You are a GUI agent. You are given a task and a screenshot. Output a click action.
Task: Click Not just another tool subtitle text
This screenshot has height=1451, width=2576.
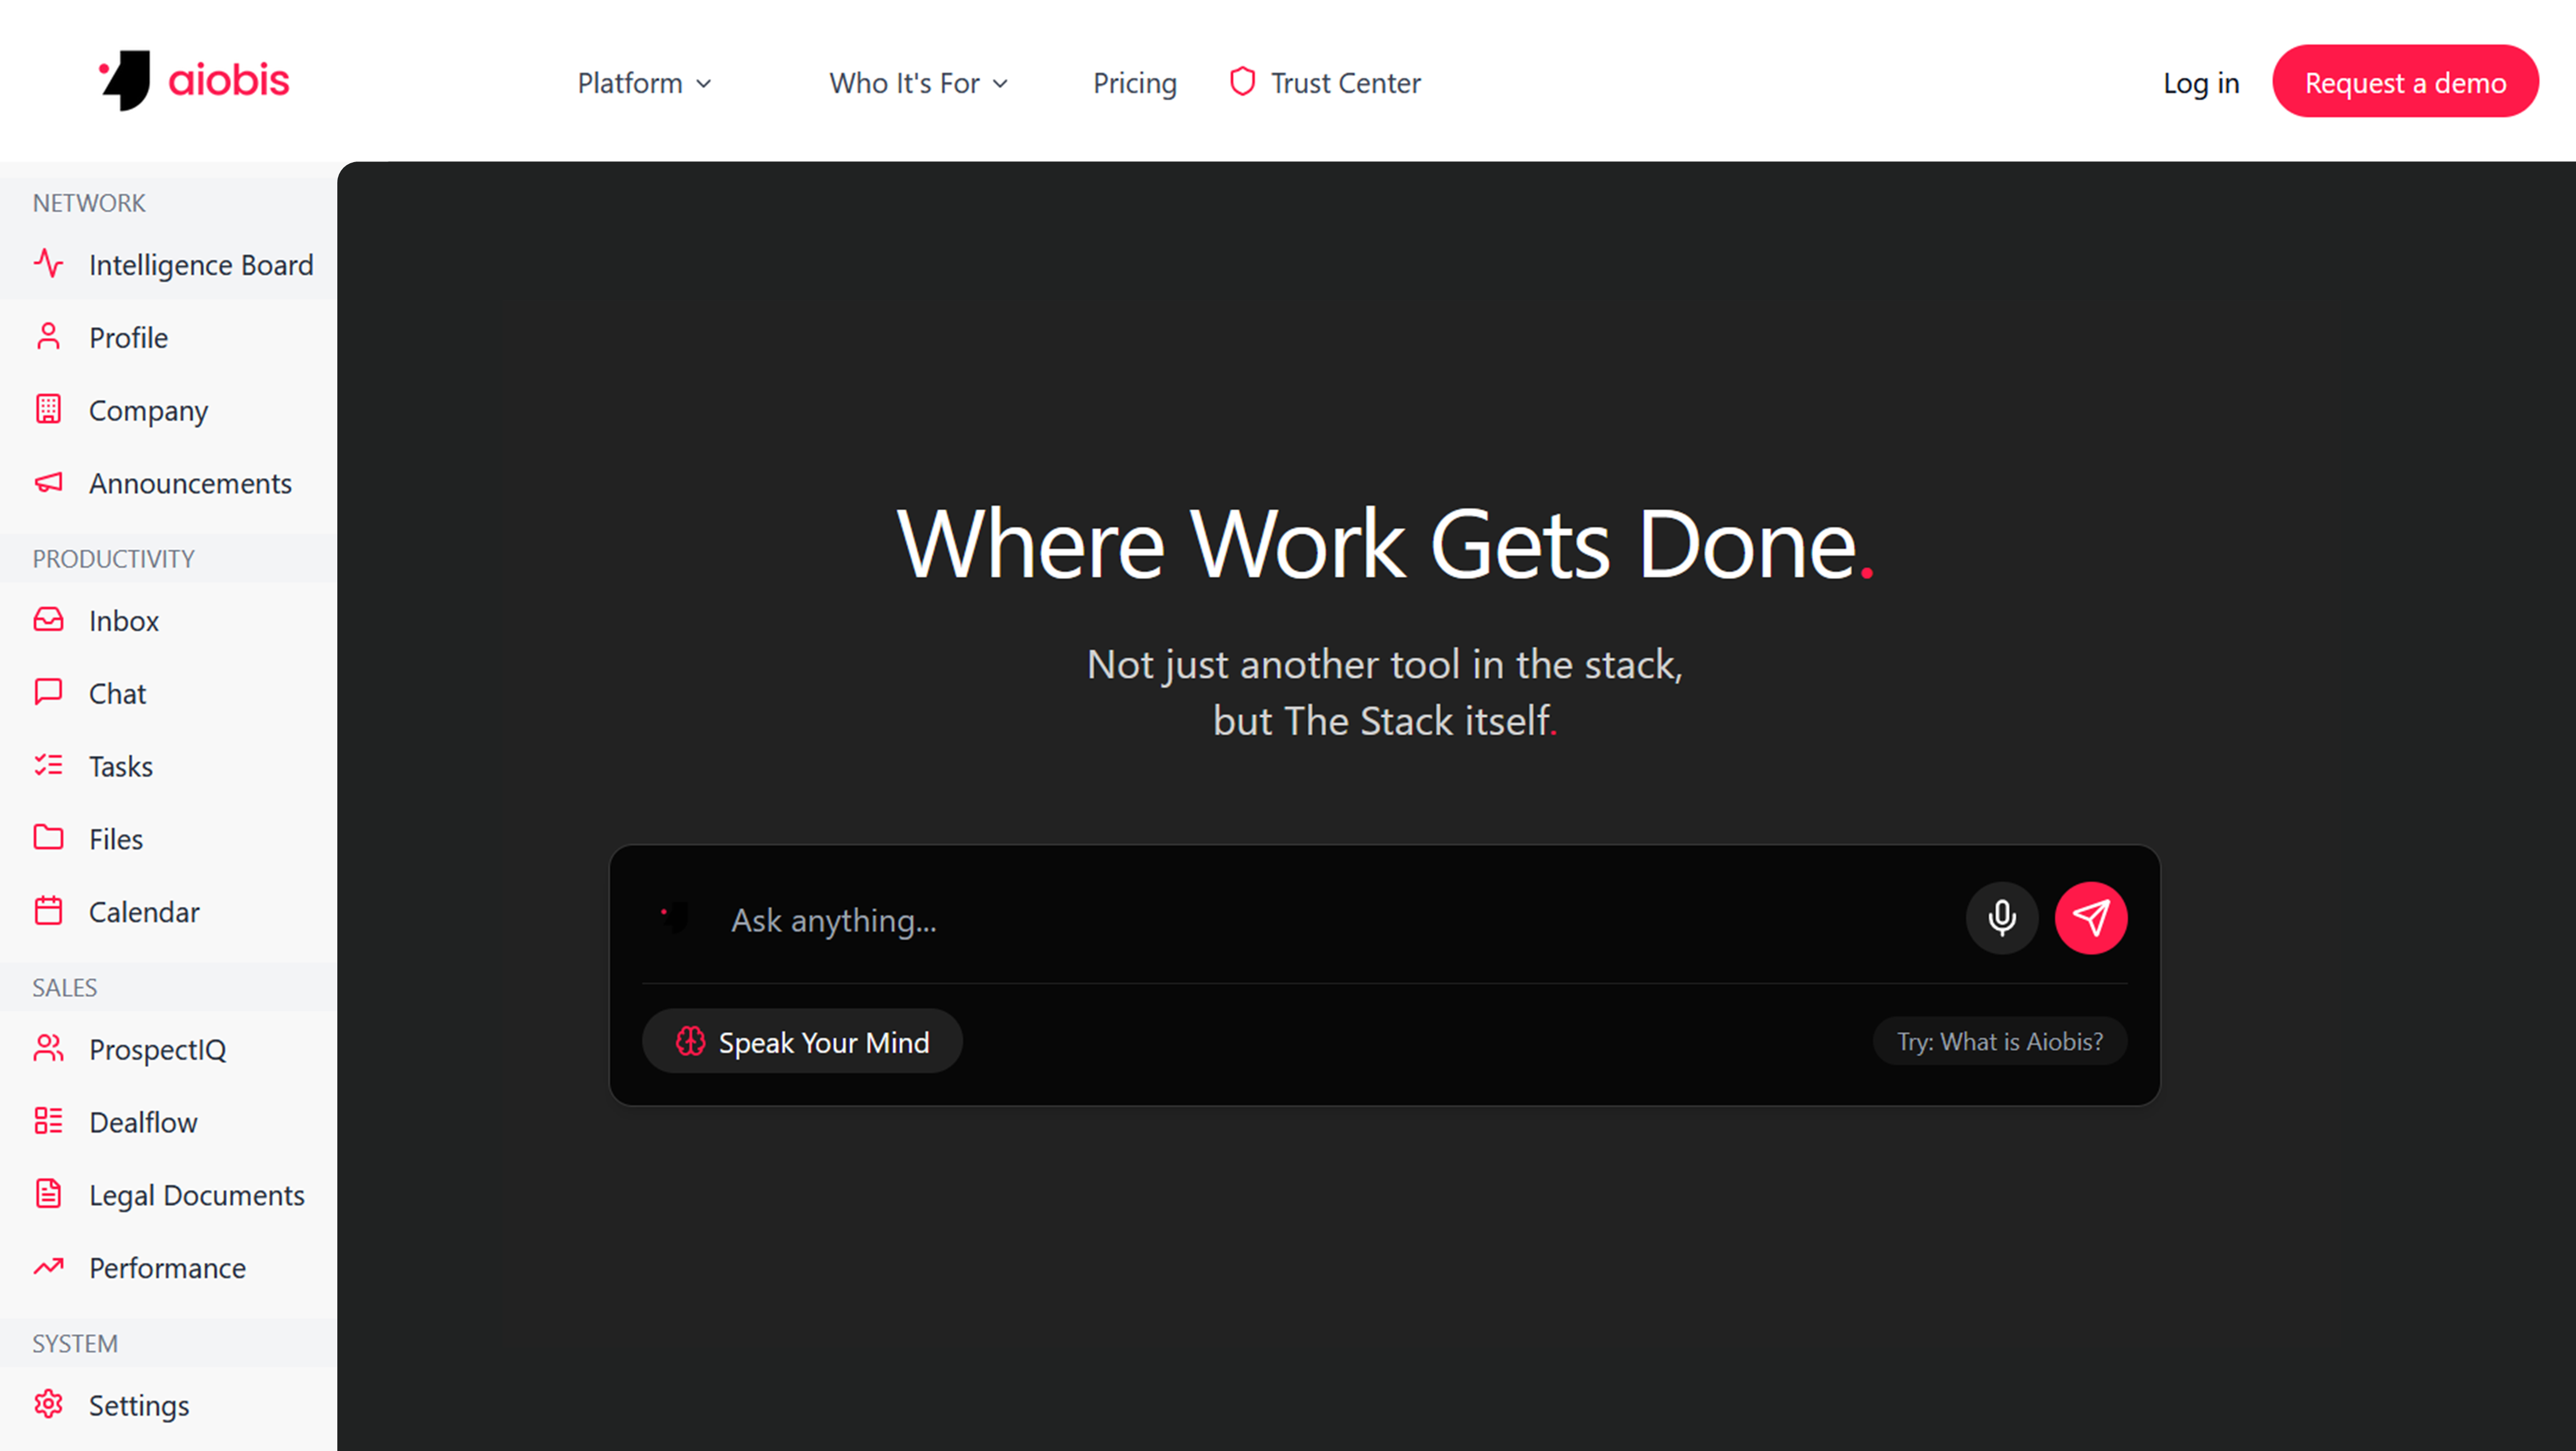1385,692
